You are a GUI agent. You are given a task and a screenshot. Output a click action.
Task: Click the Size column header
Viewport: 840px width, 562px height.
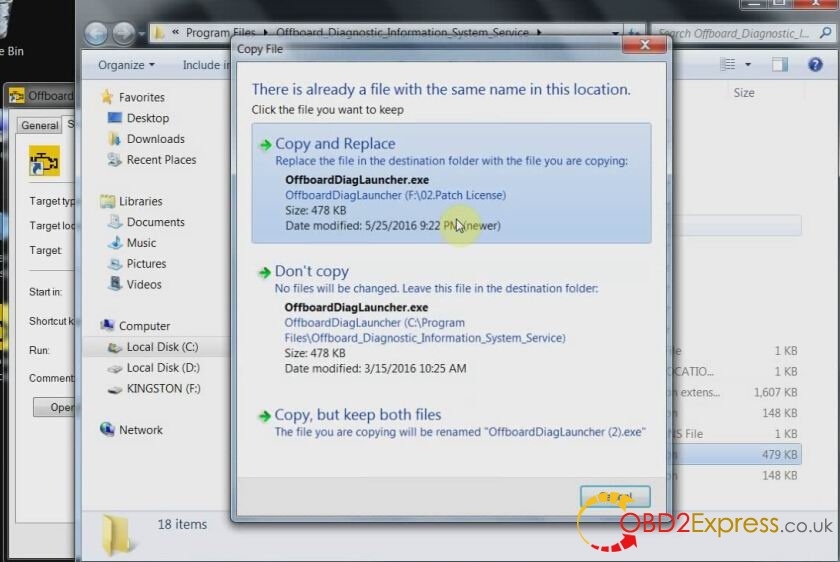[744, 93]
